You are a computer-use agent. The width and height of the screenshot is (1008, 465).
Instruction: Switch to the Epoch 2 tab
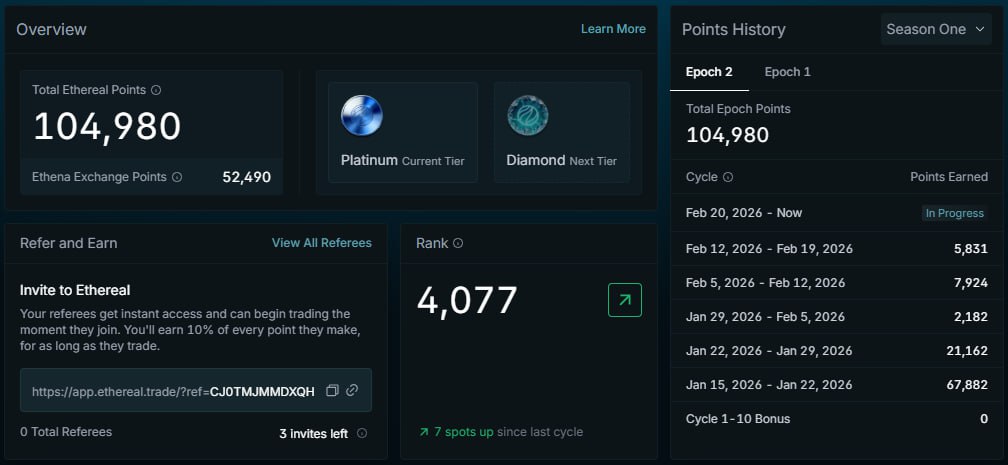(x=709, y=72)
